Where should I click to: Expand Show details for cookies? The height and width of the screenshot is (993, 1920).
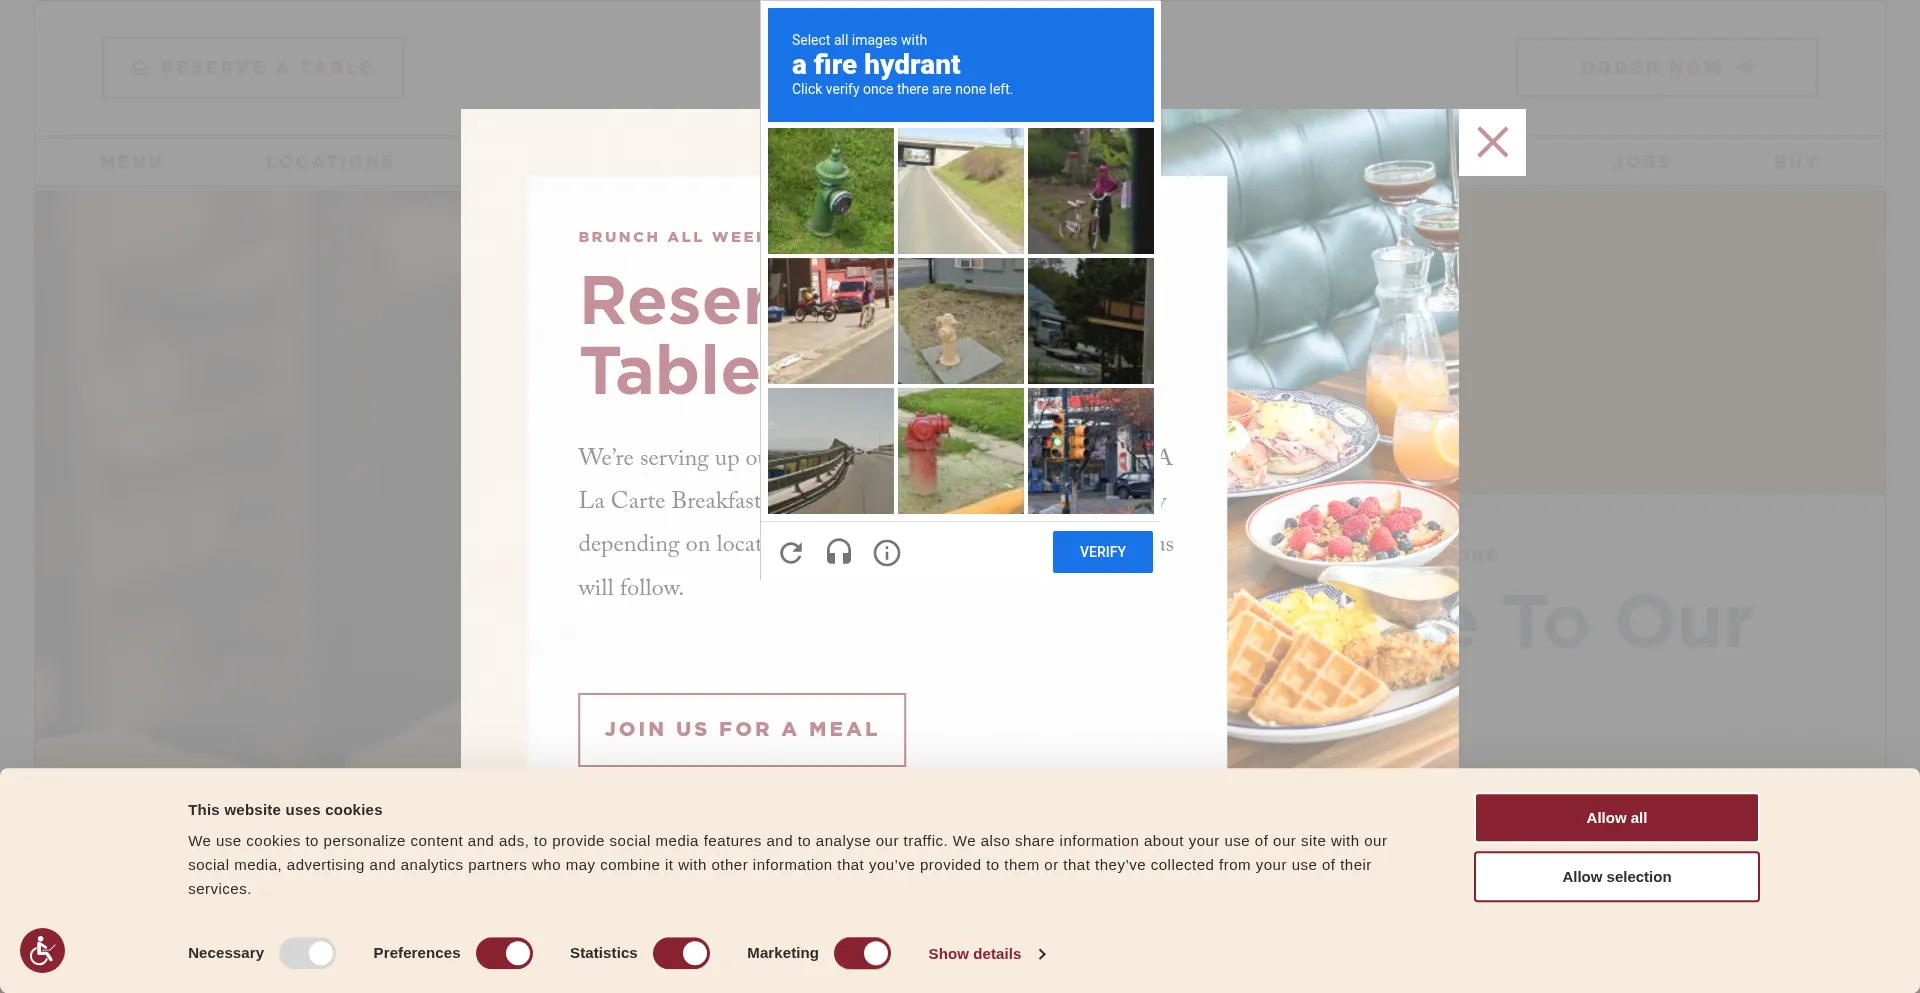974,954
